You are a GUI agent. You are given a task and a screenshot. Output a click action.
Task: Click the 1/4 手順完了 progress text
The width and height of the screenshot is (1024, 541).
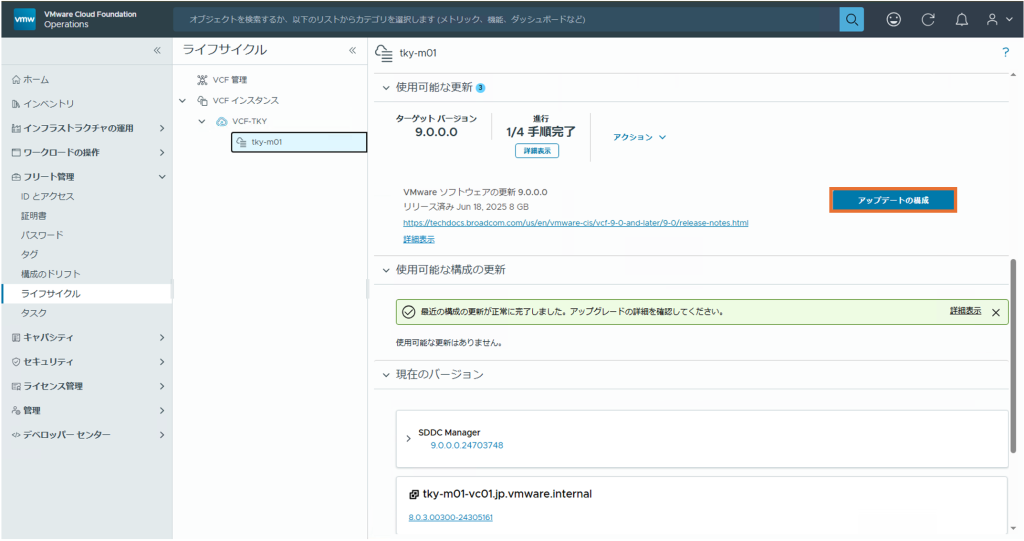pos(541,132)
